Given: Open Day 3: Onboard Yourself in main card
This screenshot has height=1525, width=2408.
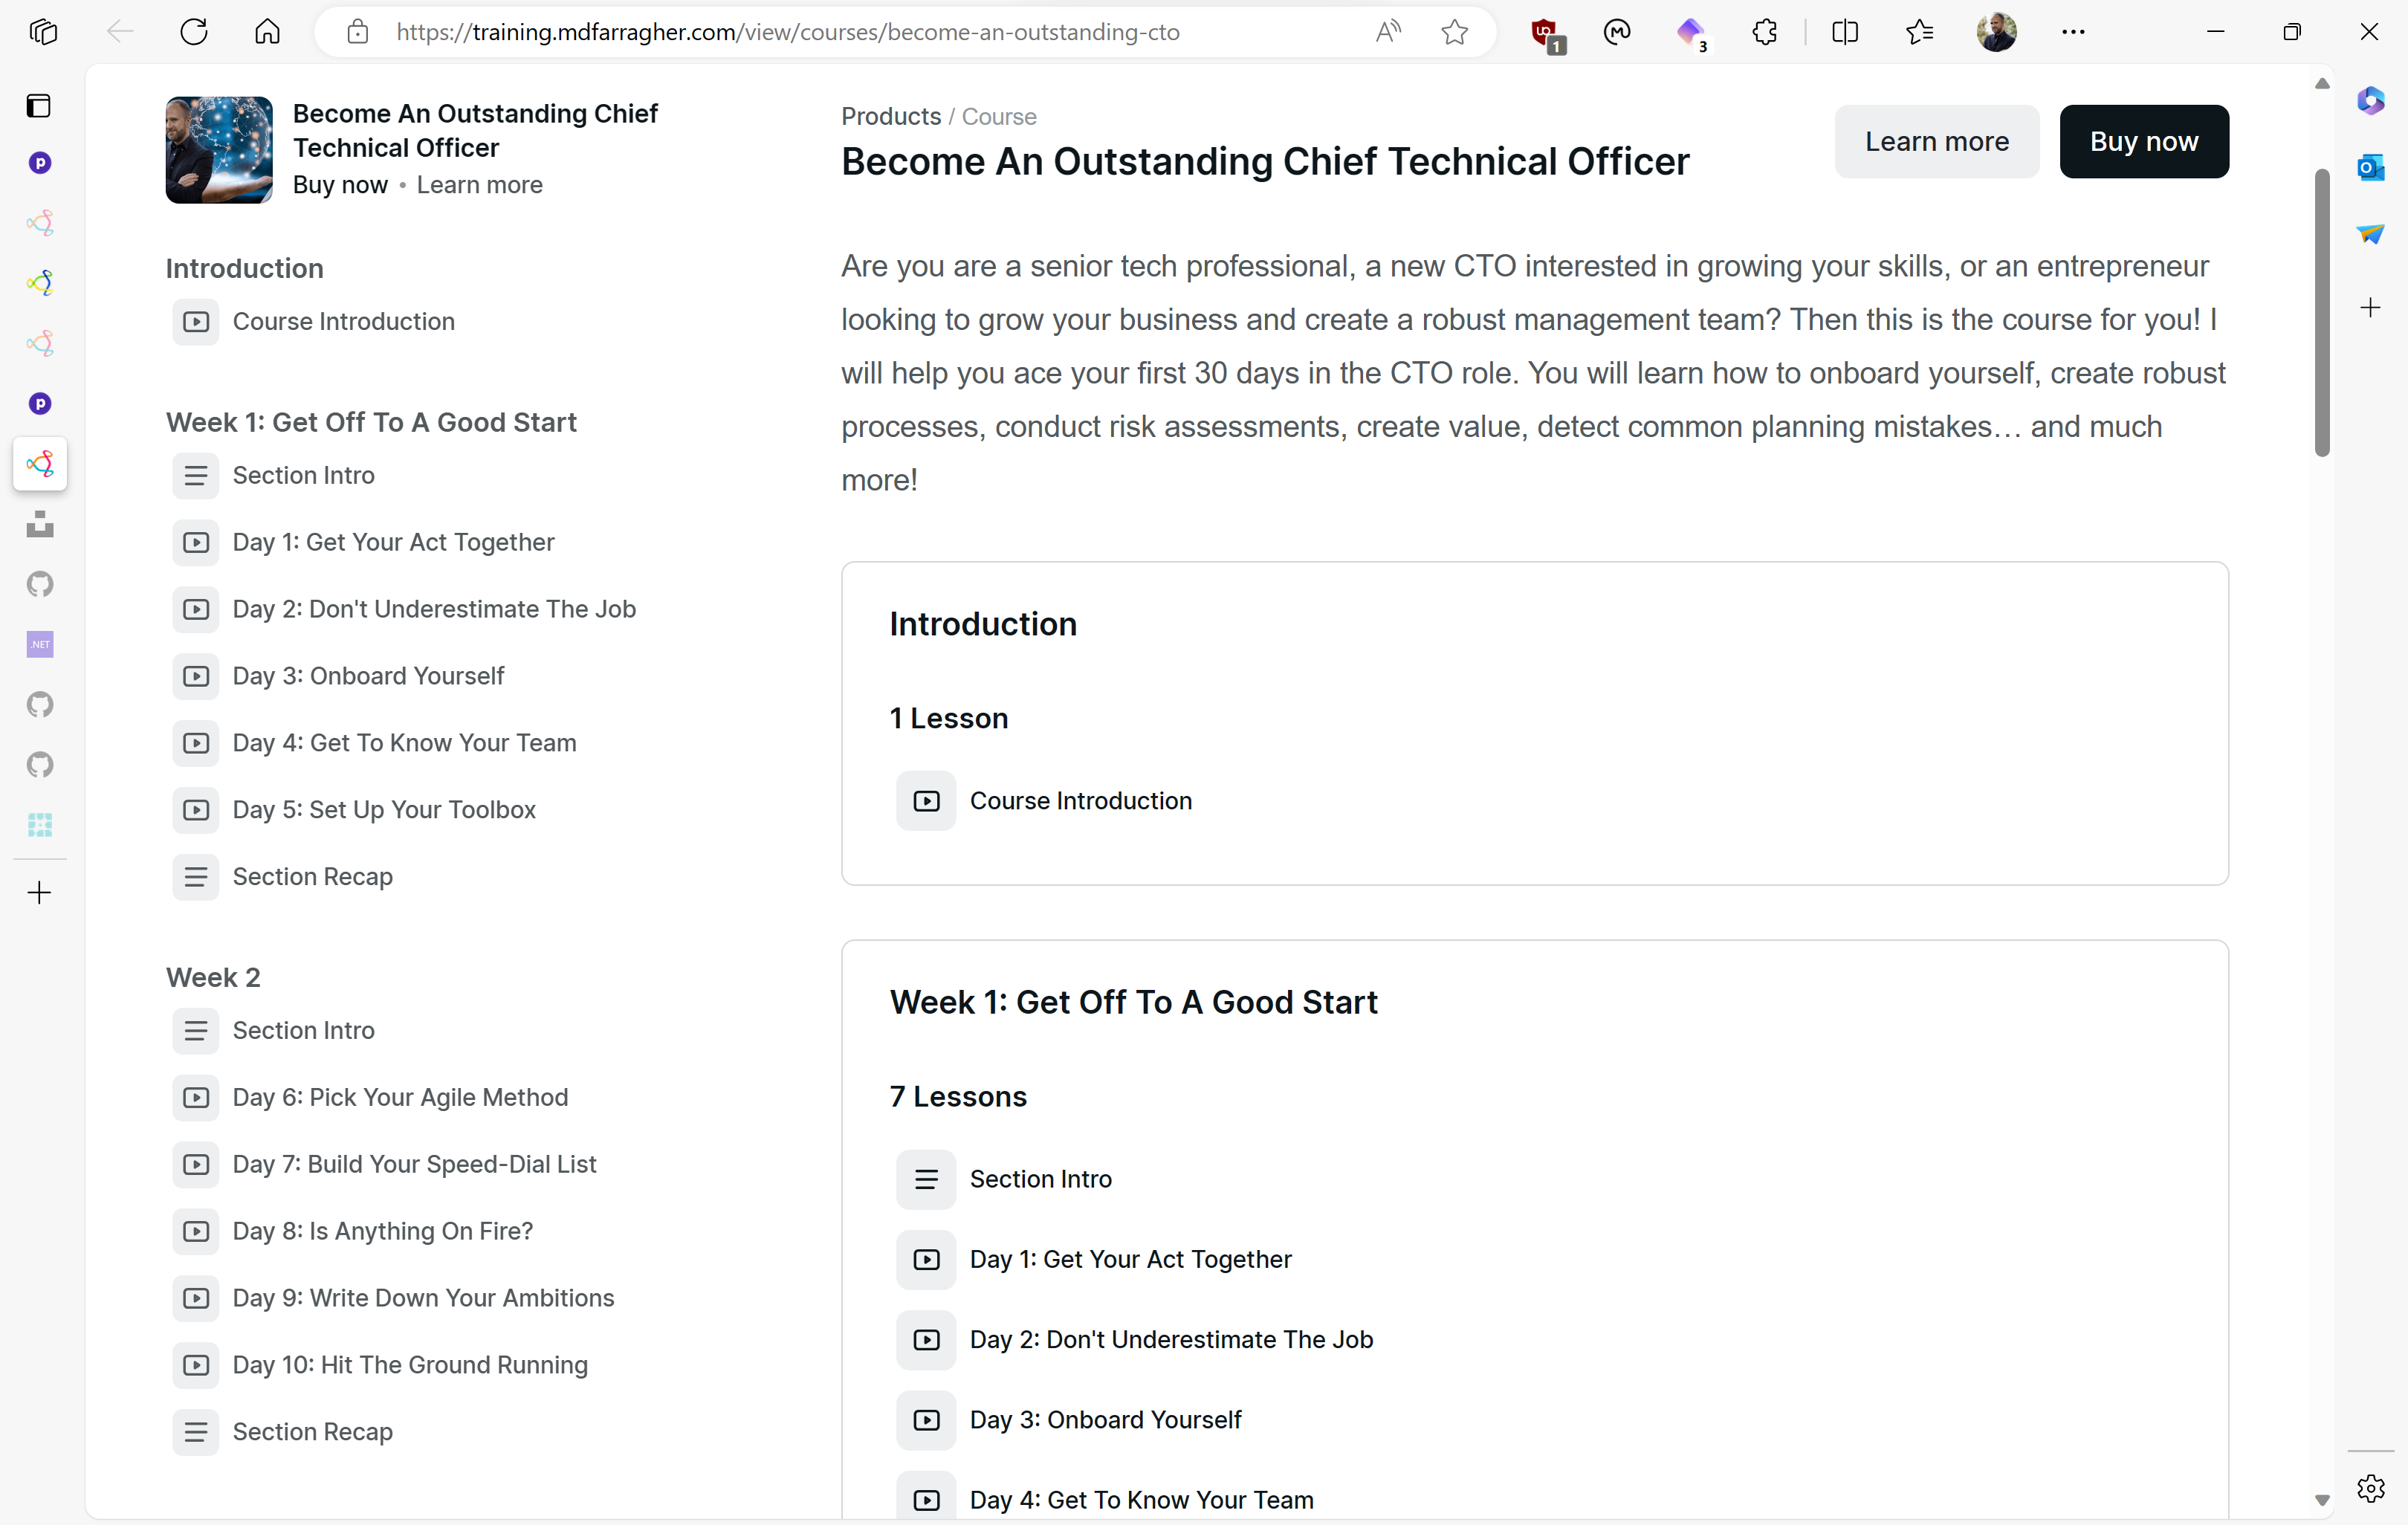Looking at the screenshot, I should click(x=1105, y=1420).
